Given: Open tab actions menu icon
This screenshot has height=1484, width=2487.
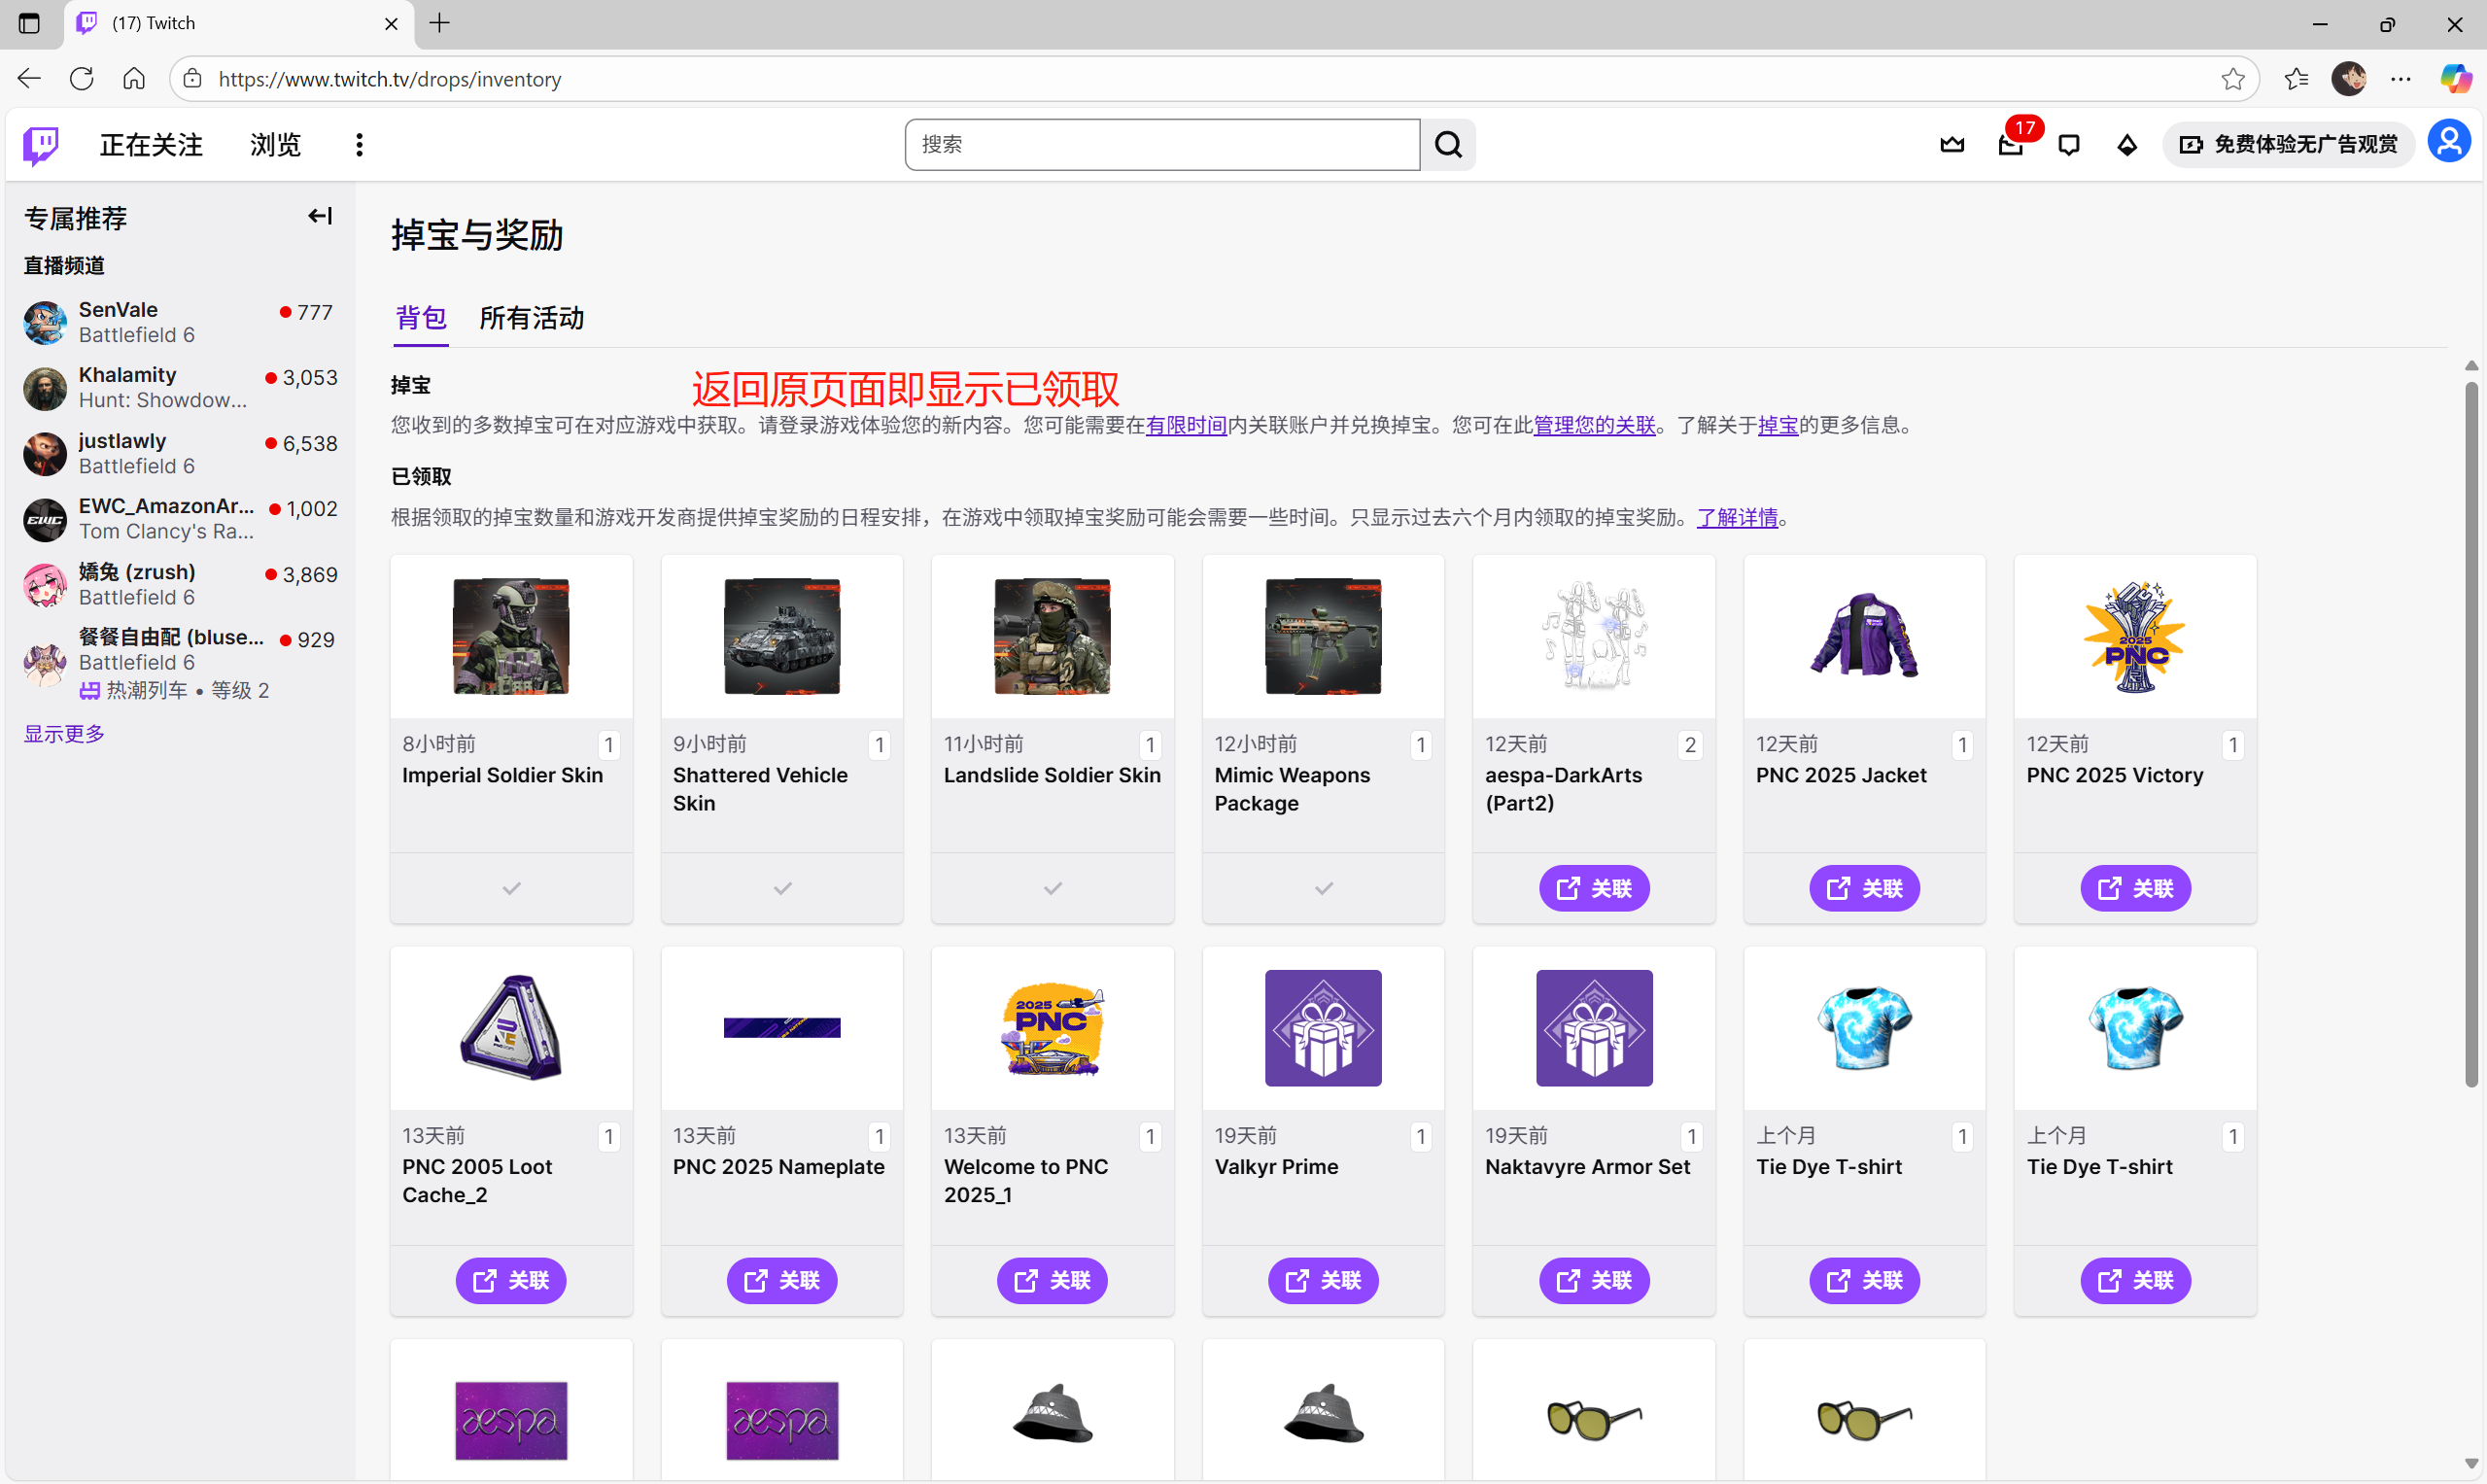Looking at the screenshot, I should pyautogui.click(x=29, y=23).
